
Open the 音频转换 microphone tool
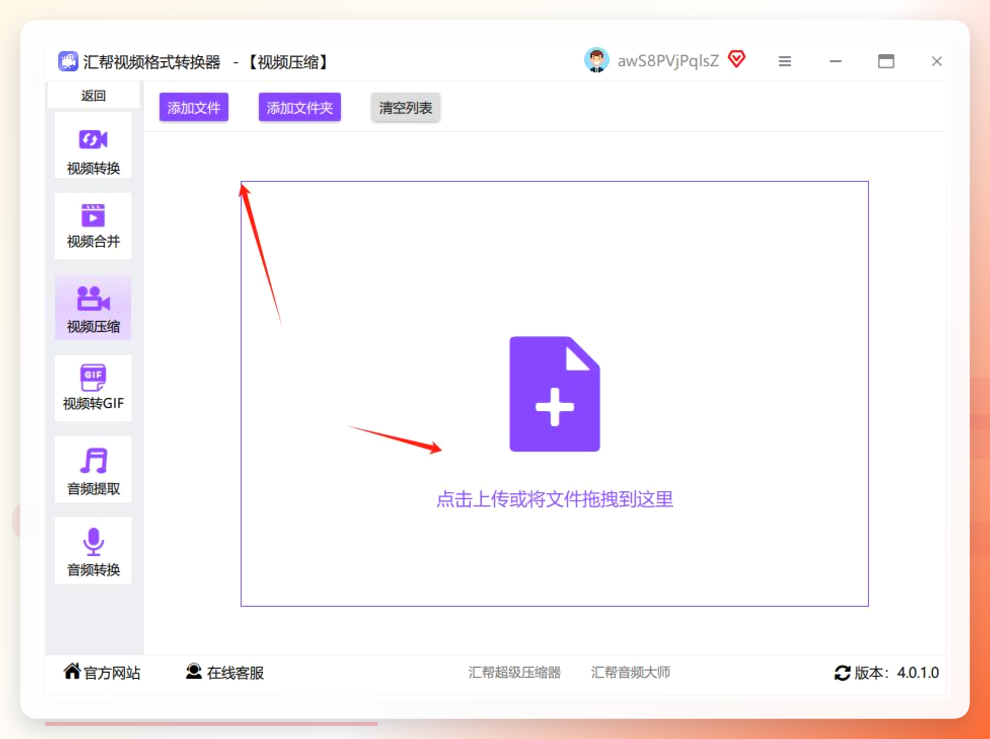pos(93,550)
